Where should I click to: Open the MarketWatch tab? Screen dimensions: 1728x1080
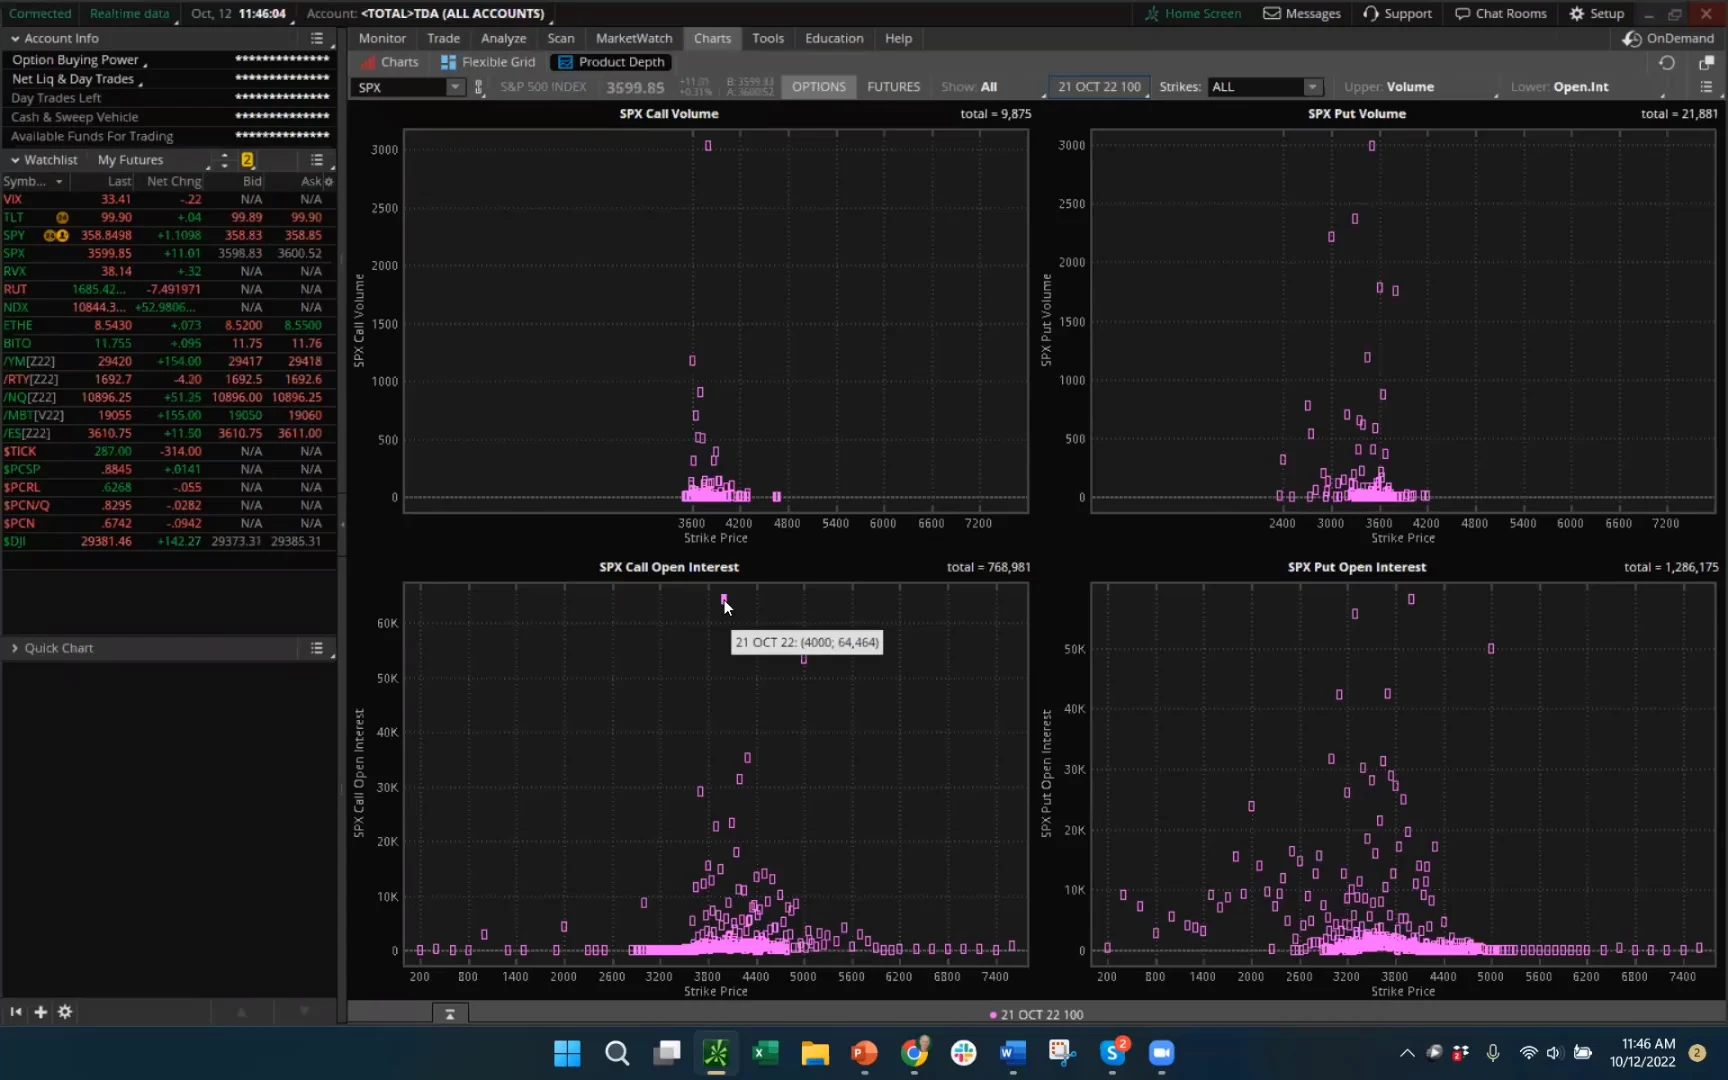point(634,38)
